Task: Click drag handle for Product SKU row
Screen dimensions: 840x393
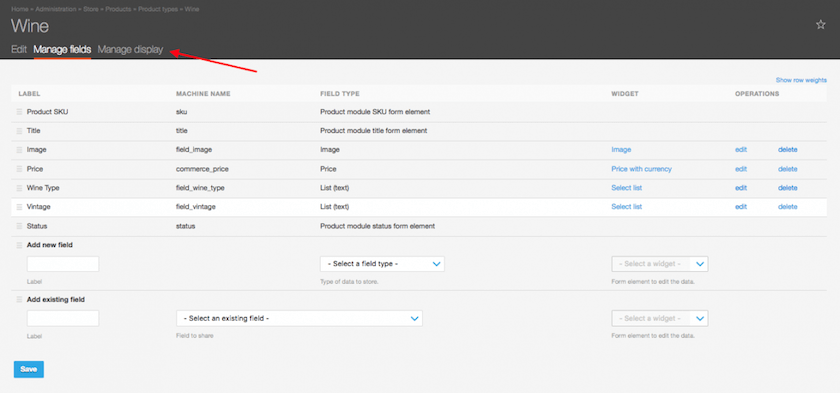Action: 19,112
